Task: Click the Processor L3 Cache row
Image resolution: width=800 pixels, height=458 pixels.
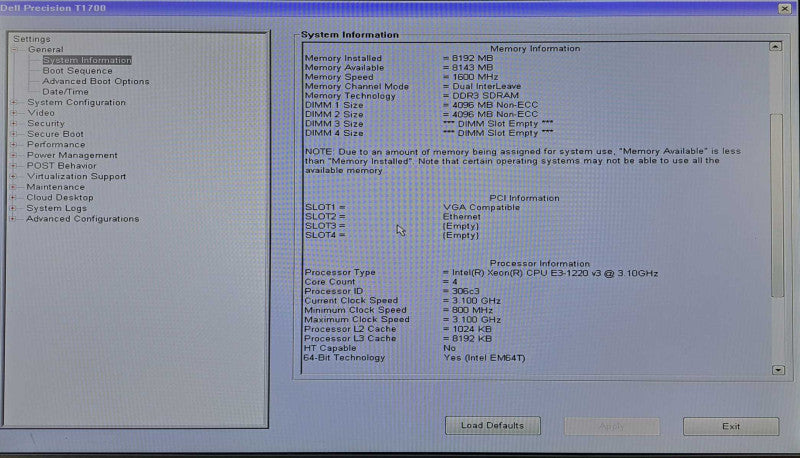Action: [x=398, y=339]
